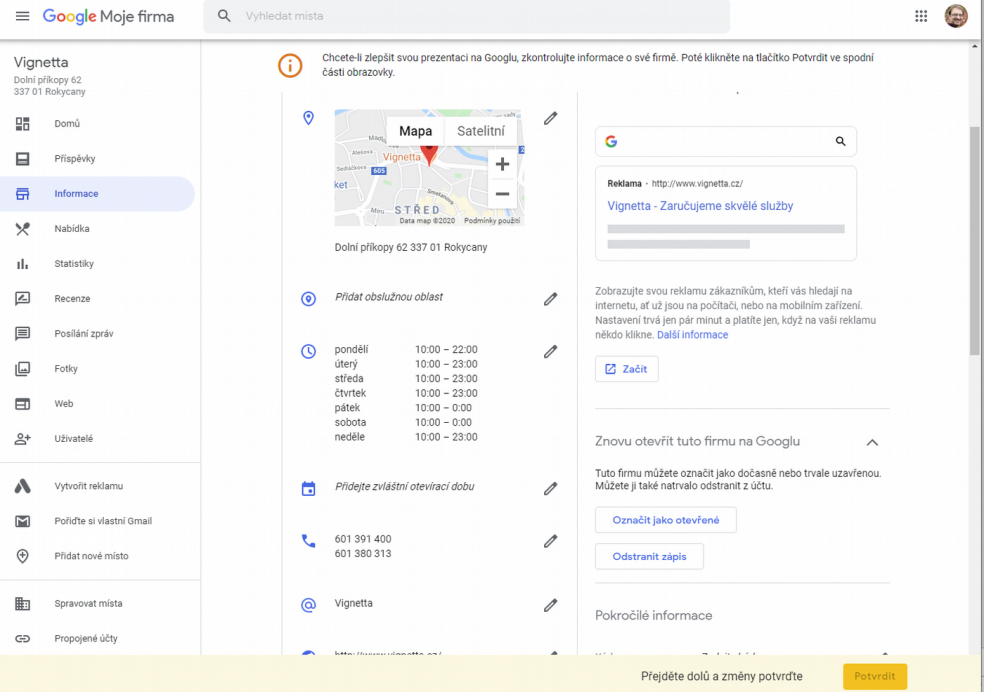The height and width of the screenshot is (692, 984).
Task: Open Vytvořit reklamu in the sidebar
Action: 97,486
